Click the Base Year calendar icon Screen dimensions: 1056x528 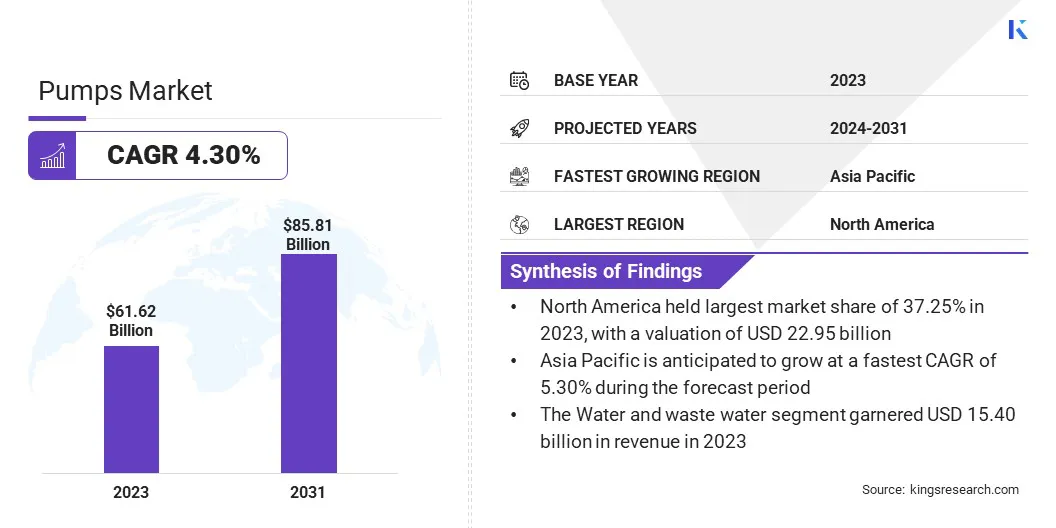(x=519, y=80)
